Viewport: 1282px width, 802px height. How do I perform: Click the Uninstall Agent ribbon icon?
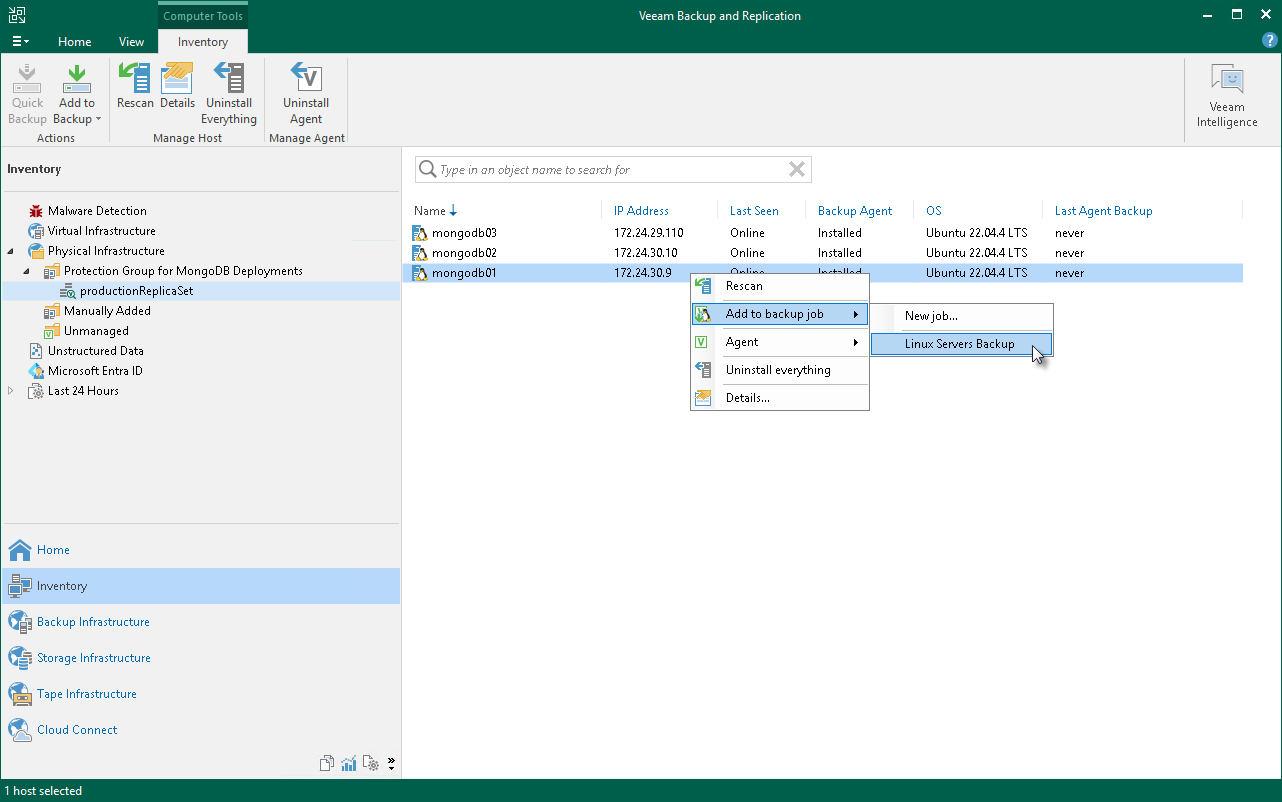tap(306, 94)
